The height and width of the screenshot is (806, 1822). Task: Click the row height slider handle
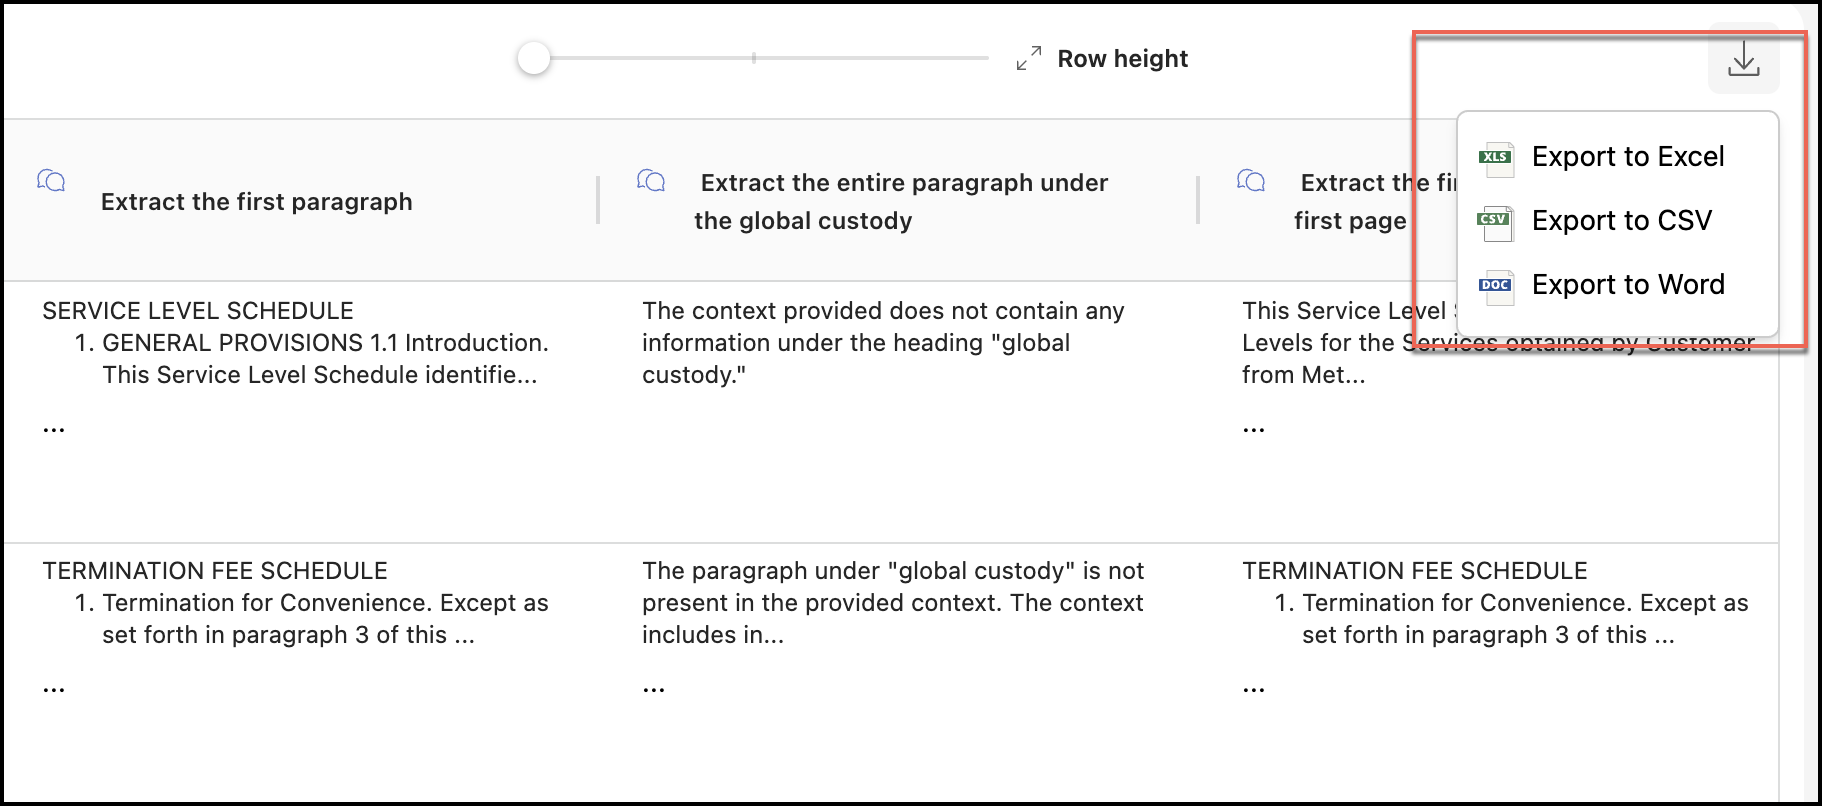point(534,58)
